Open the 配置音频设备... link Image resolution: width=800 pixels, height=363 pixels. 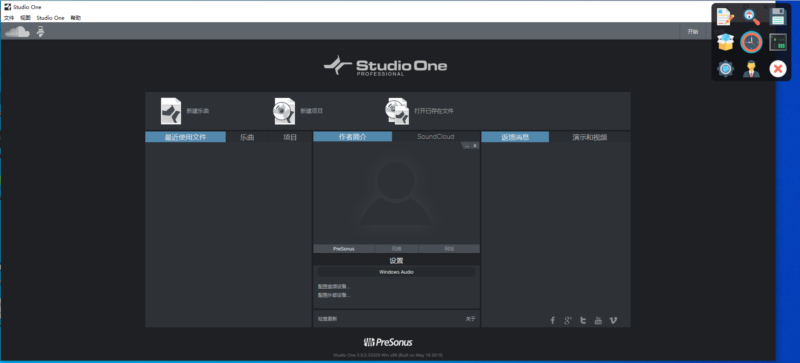(334, 286)
